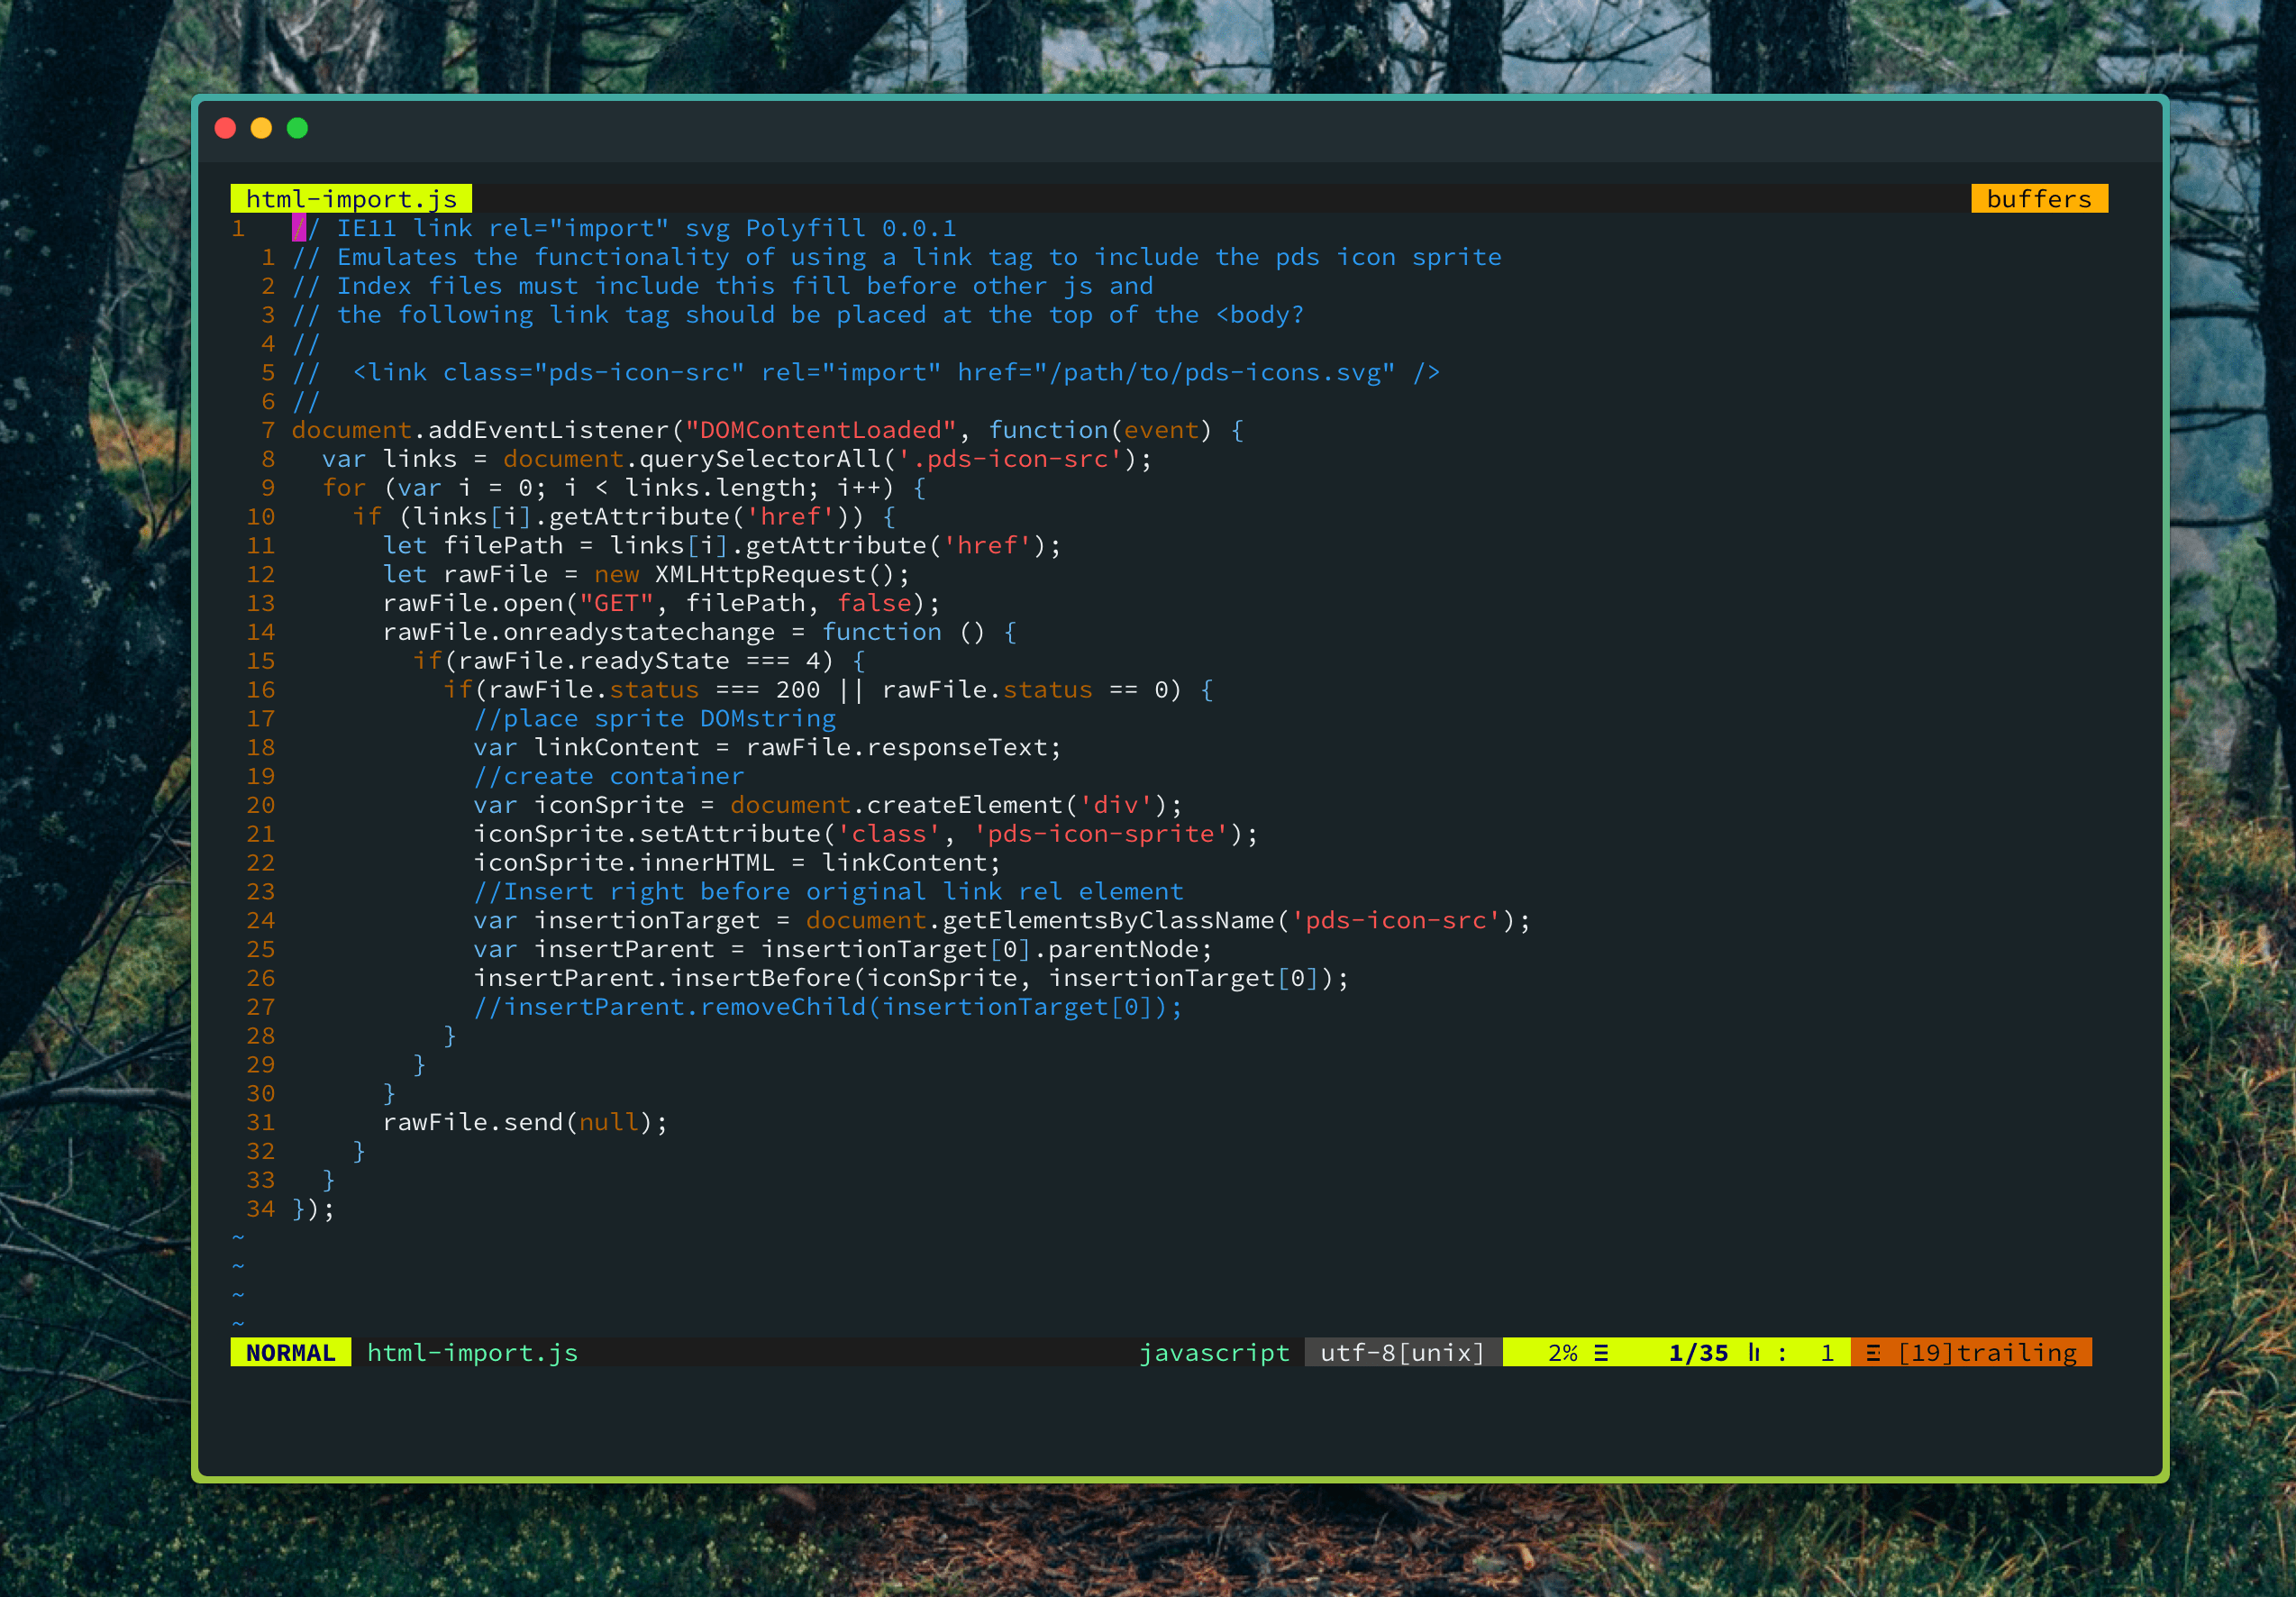This screenshot has height=1597, width=2296.
Task: Click the '//place sprite DOMstring' comment
Action: [x=654, y=718]
